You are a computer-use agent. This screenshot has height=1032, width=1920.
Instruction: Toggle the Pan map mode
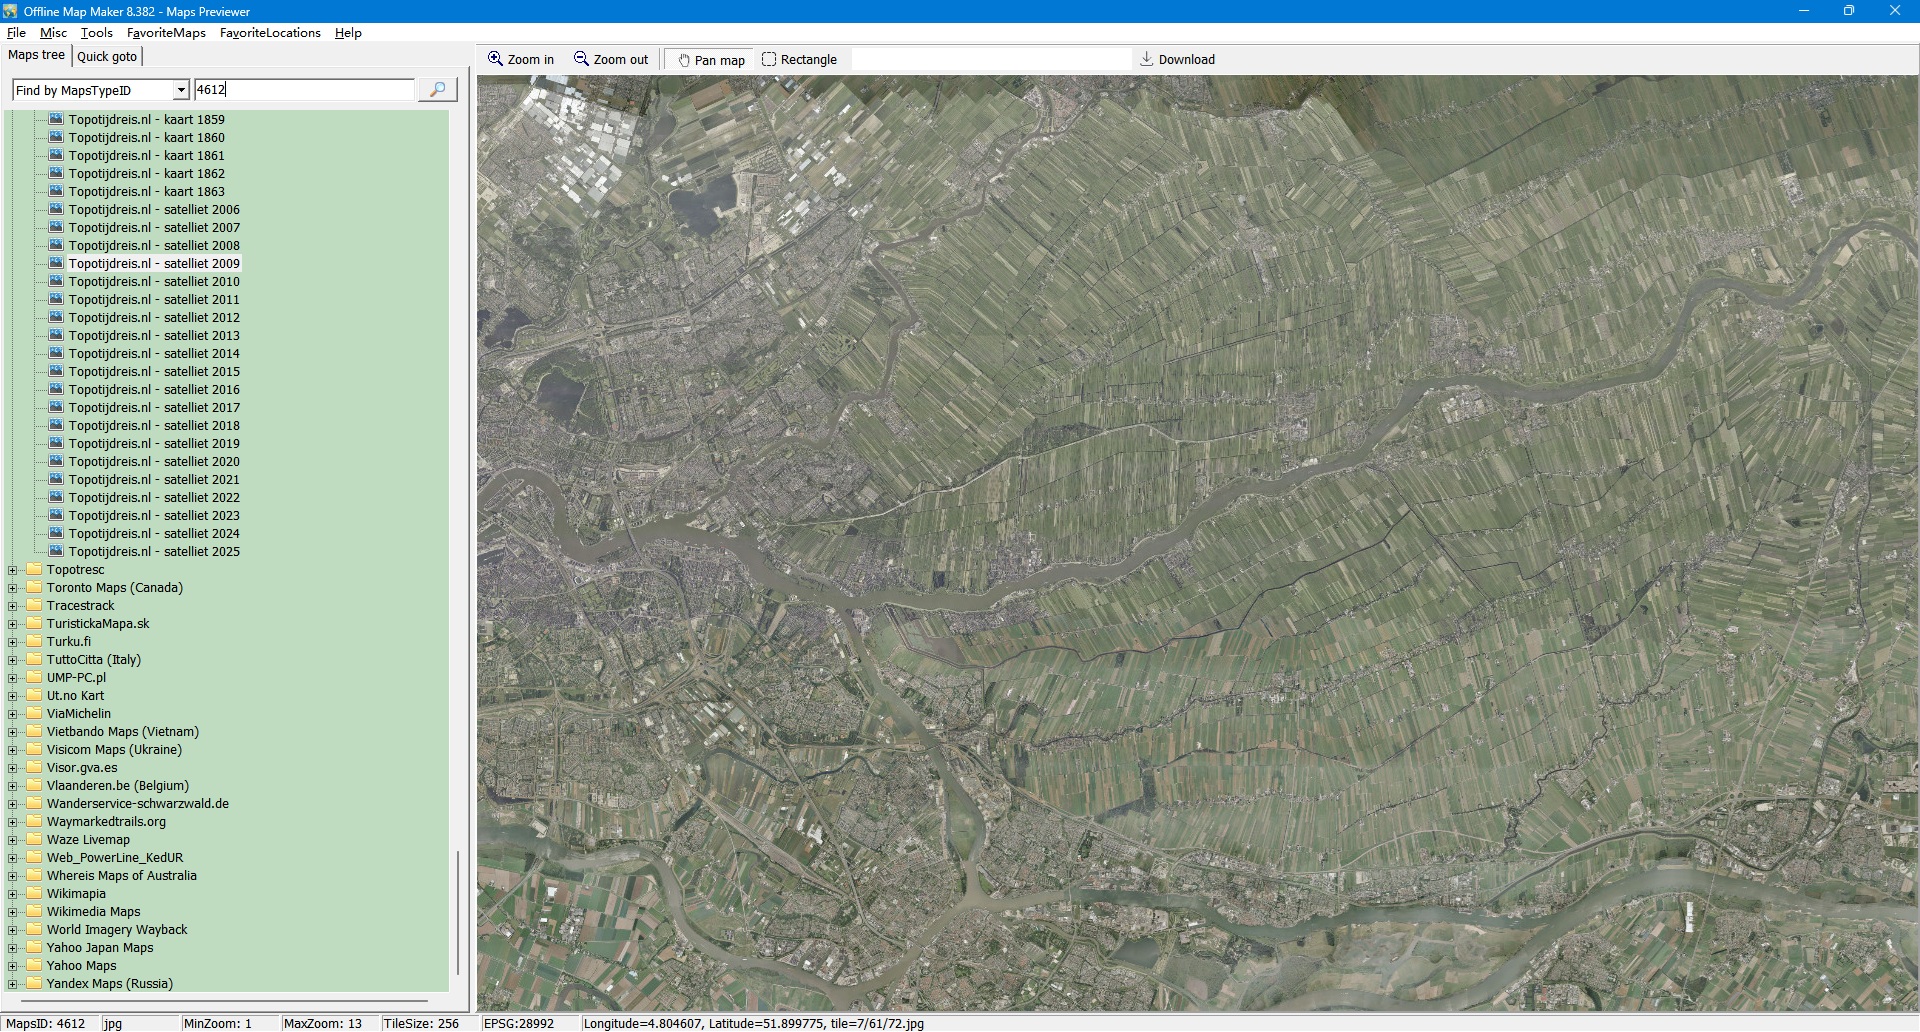[x=711, y=60]
